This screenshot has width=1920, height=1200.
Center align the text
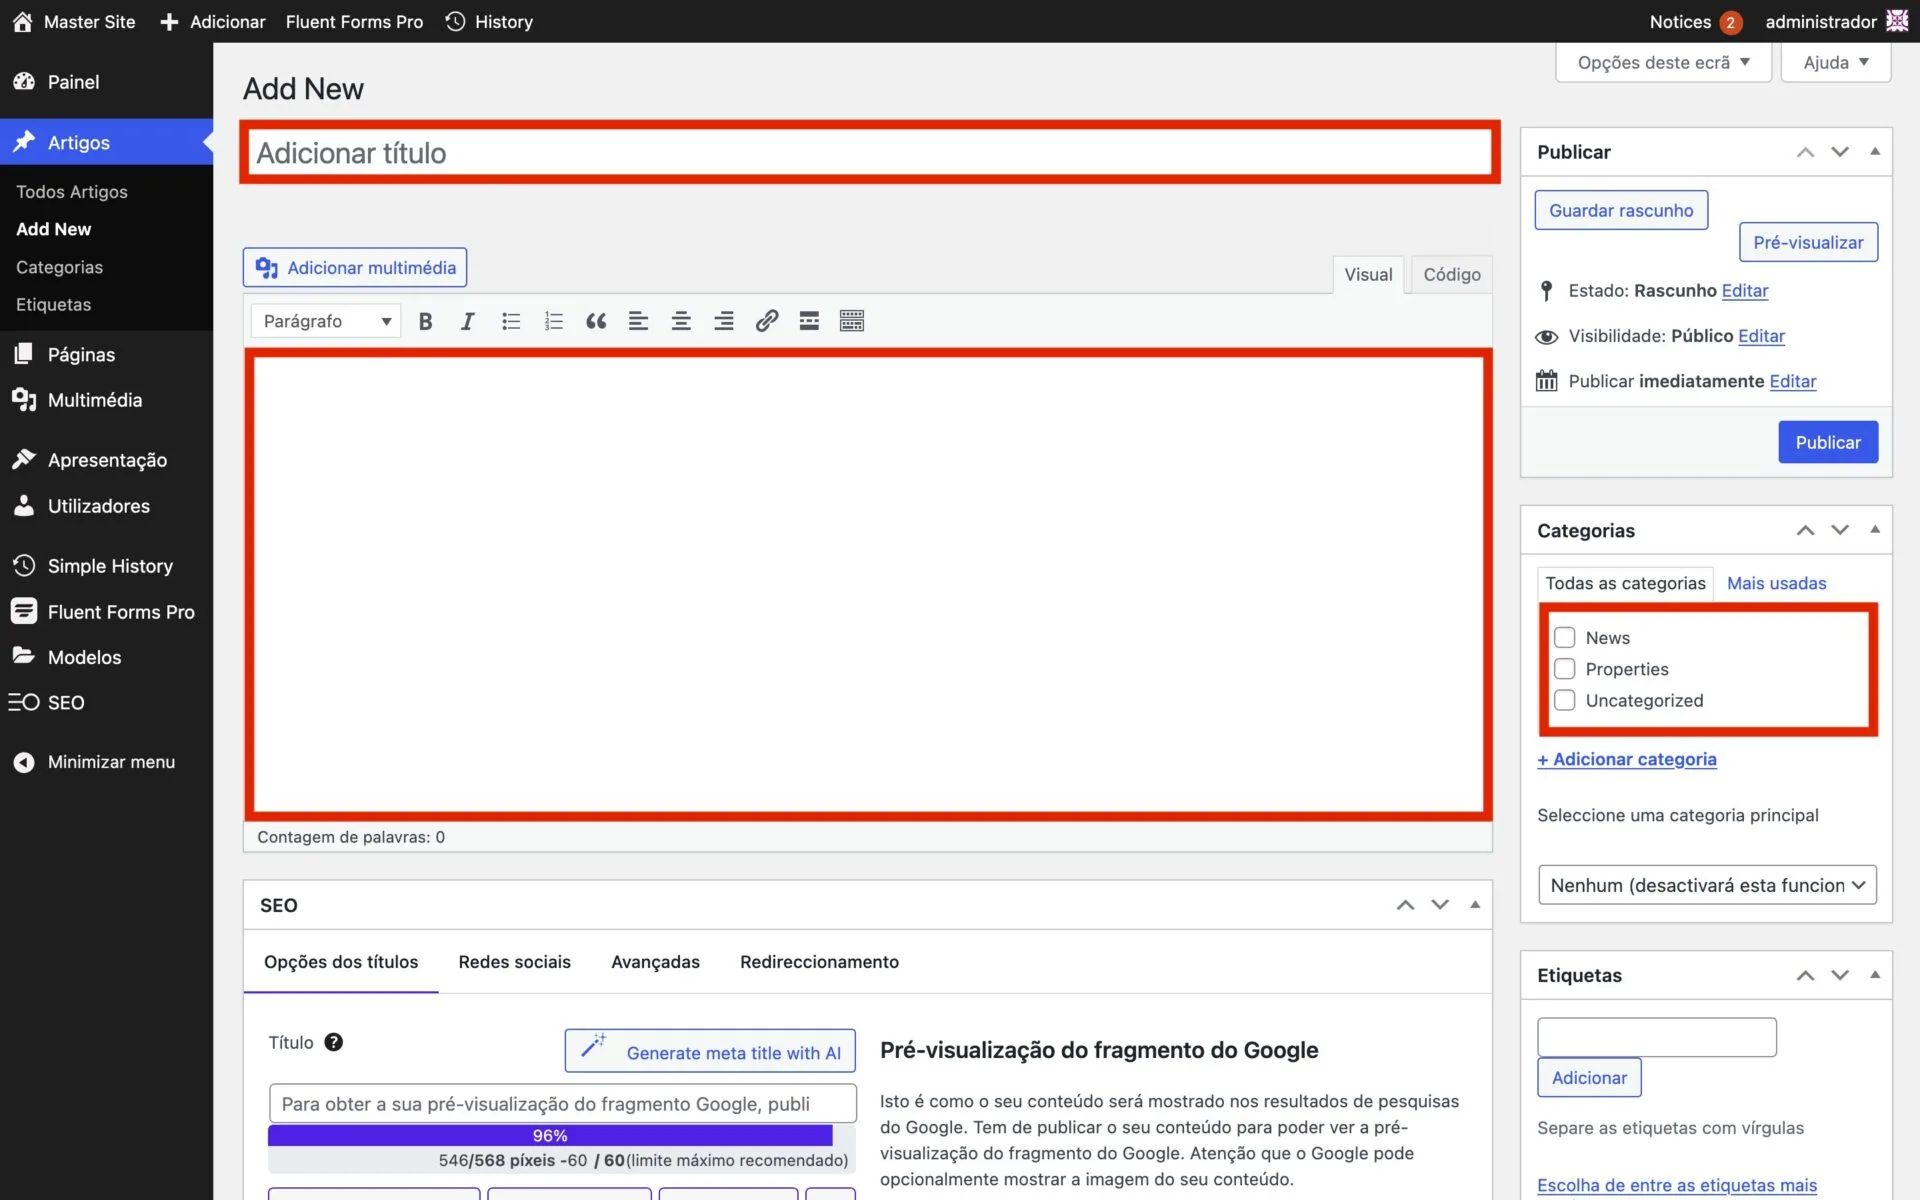681,321
